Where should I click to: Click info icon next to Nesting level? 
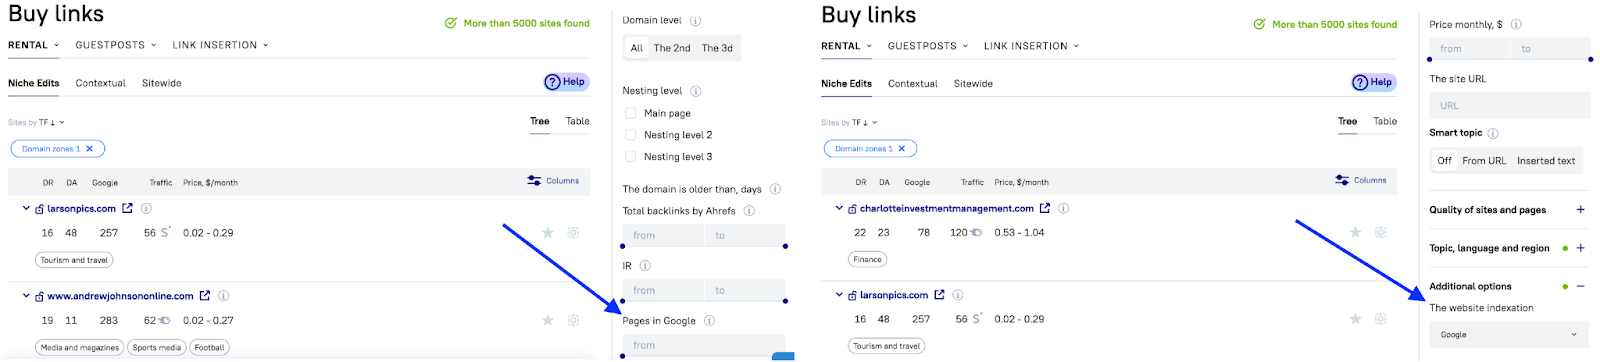[696, 91]
